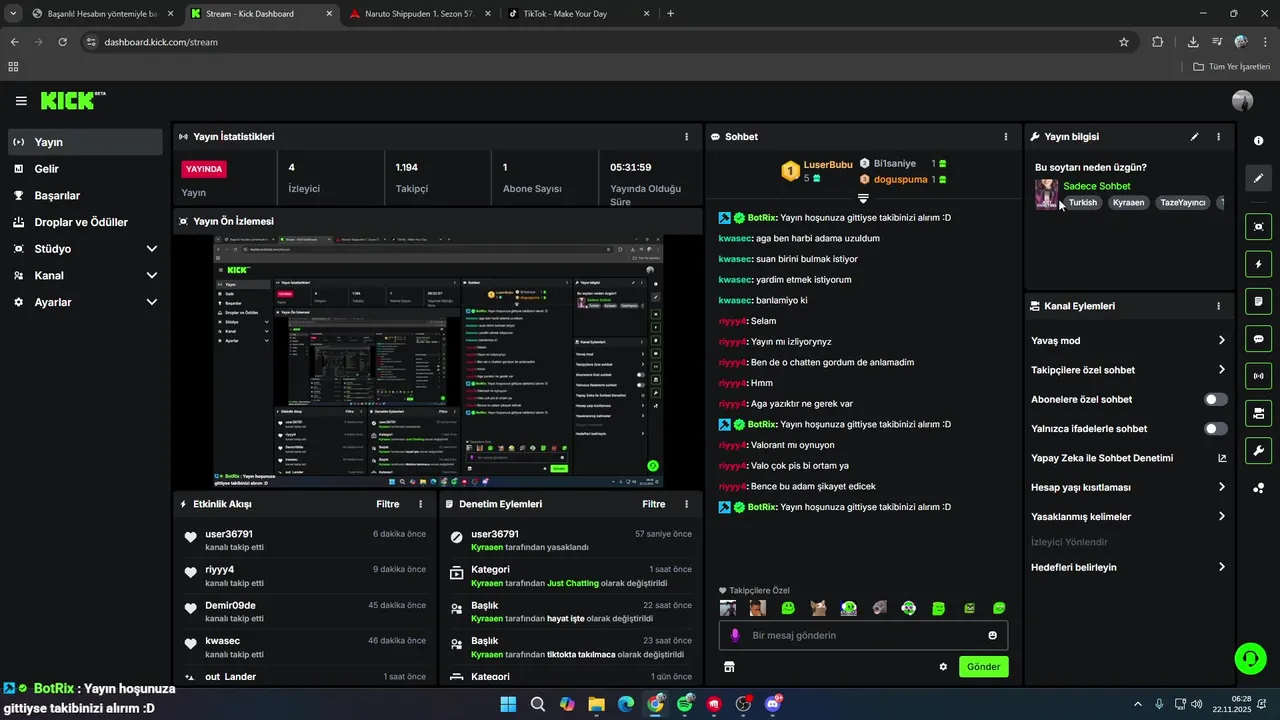Open the Hesap yaşı kısıtlaması arrow
Viewport: 1280px width, 720px height.
[1222, 487]
